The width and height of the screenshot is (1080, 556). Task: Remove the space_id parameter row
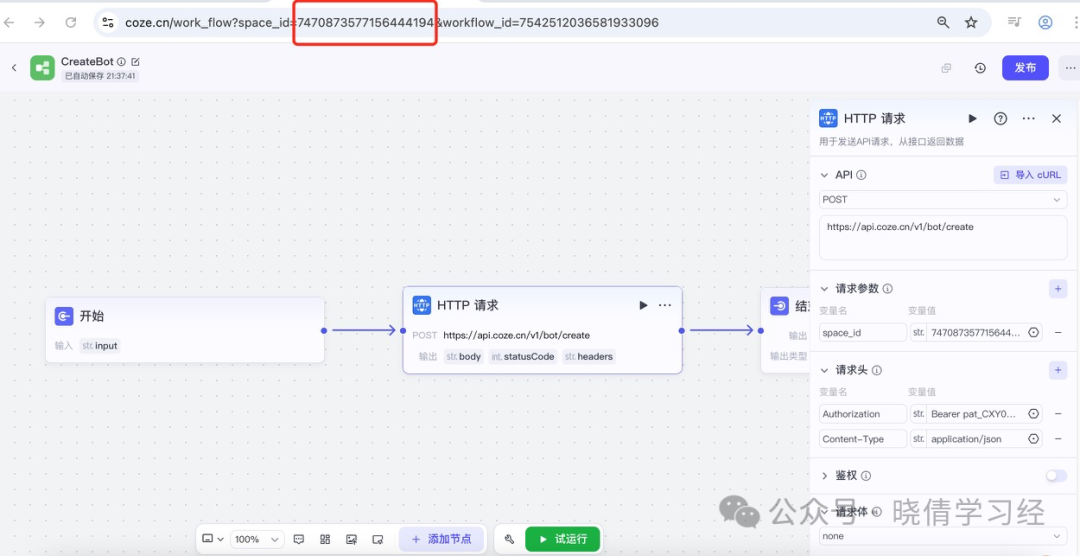(1058, 332)
